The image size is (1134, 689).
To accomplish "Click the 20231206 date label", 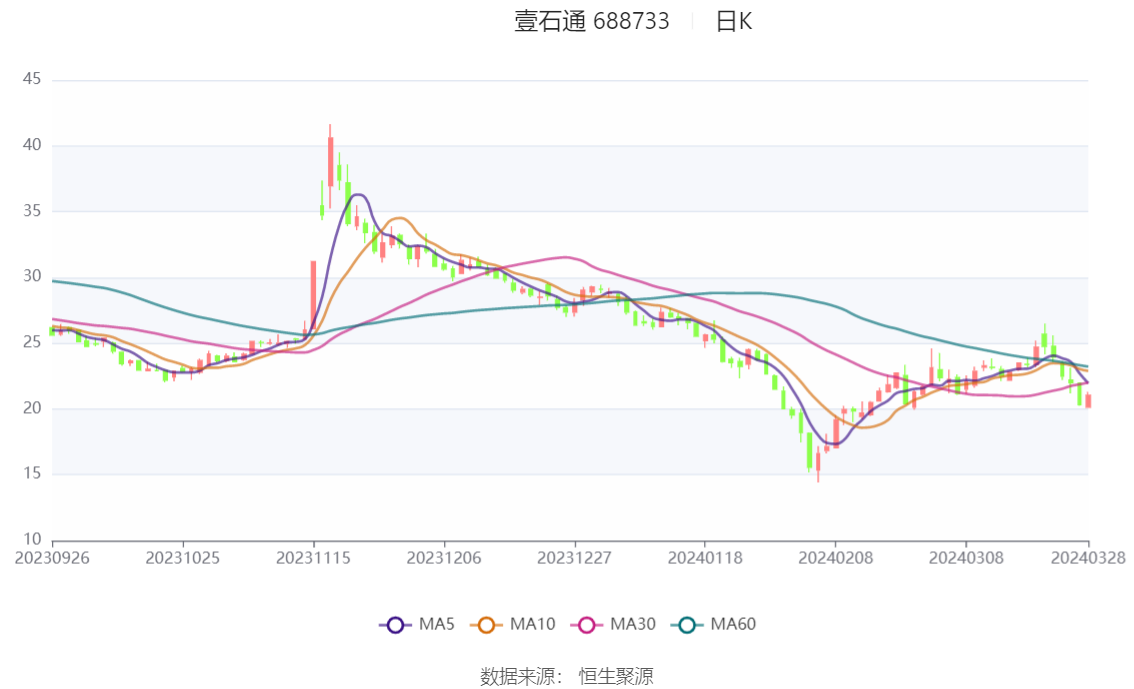I will [x=443, y=558].
